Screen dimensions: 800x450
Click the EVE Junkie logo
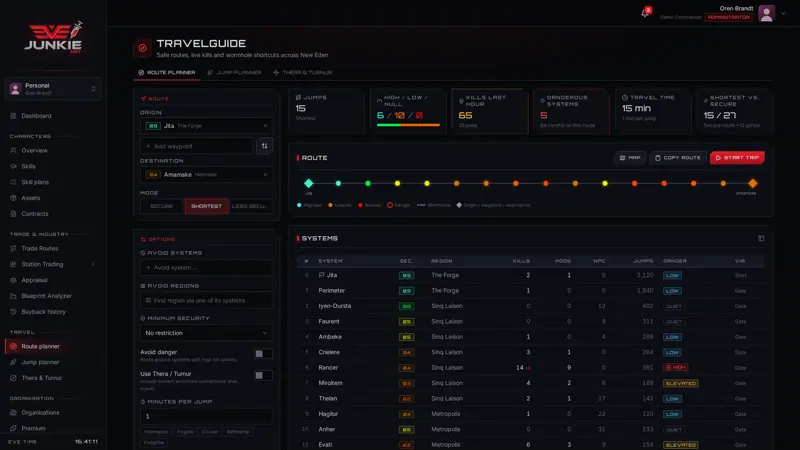coord(54,37)
